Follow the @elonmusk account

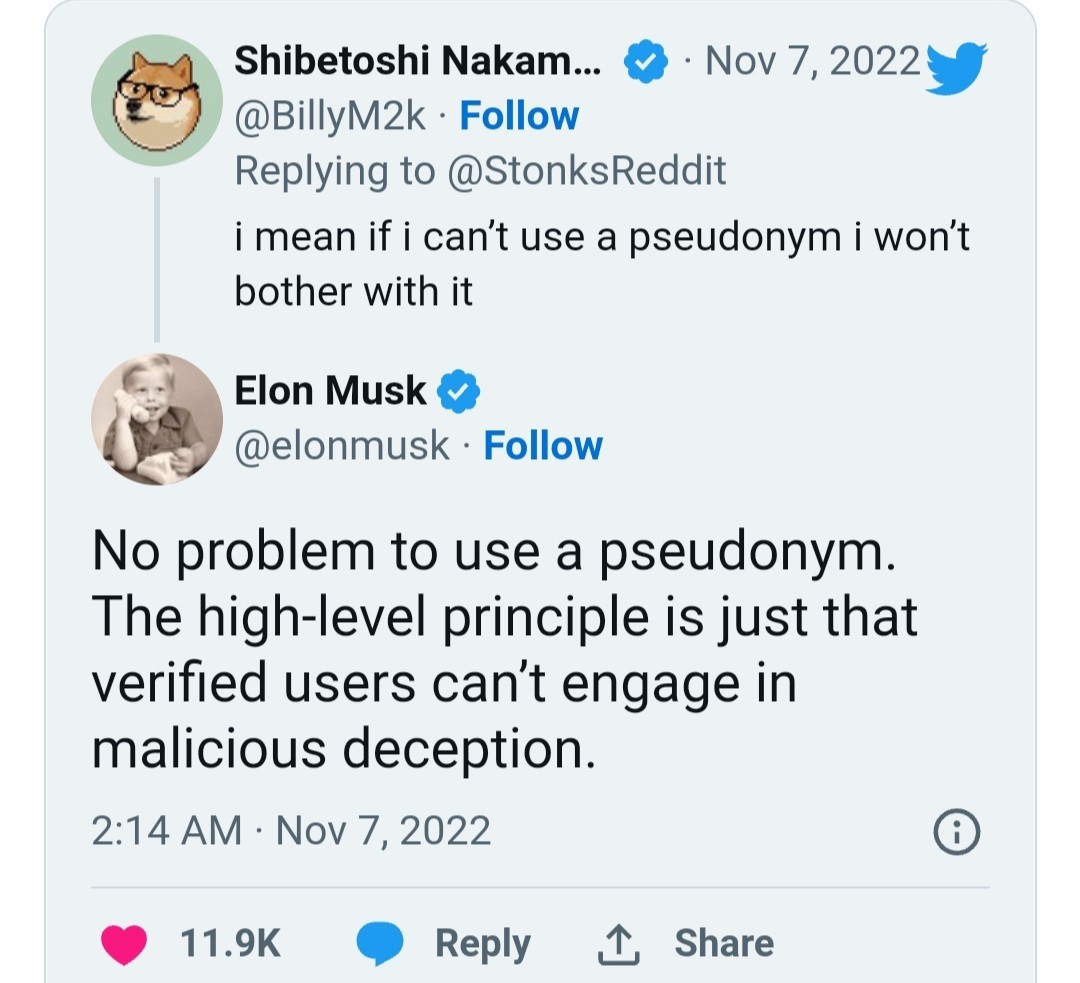(x=543, y=446)
